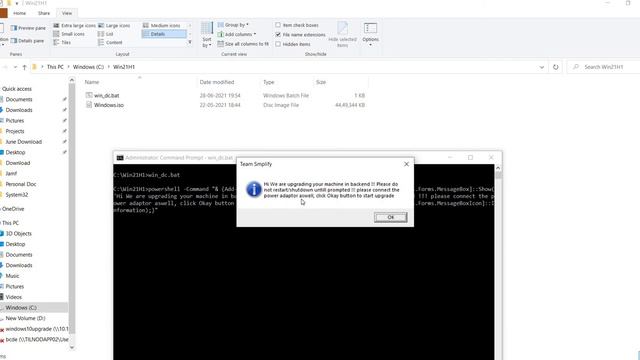Click the win_dc.bat file icon

[x=89, y=95]
